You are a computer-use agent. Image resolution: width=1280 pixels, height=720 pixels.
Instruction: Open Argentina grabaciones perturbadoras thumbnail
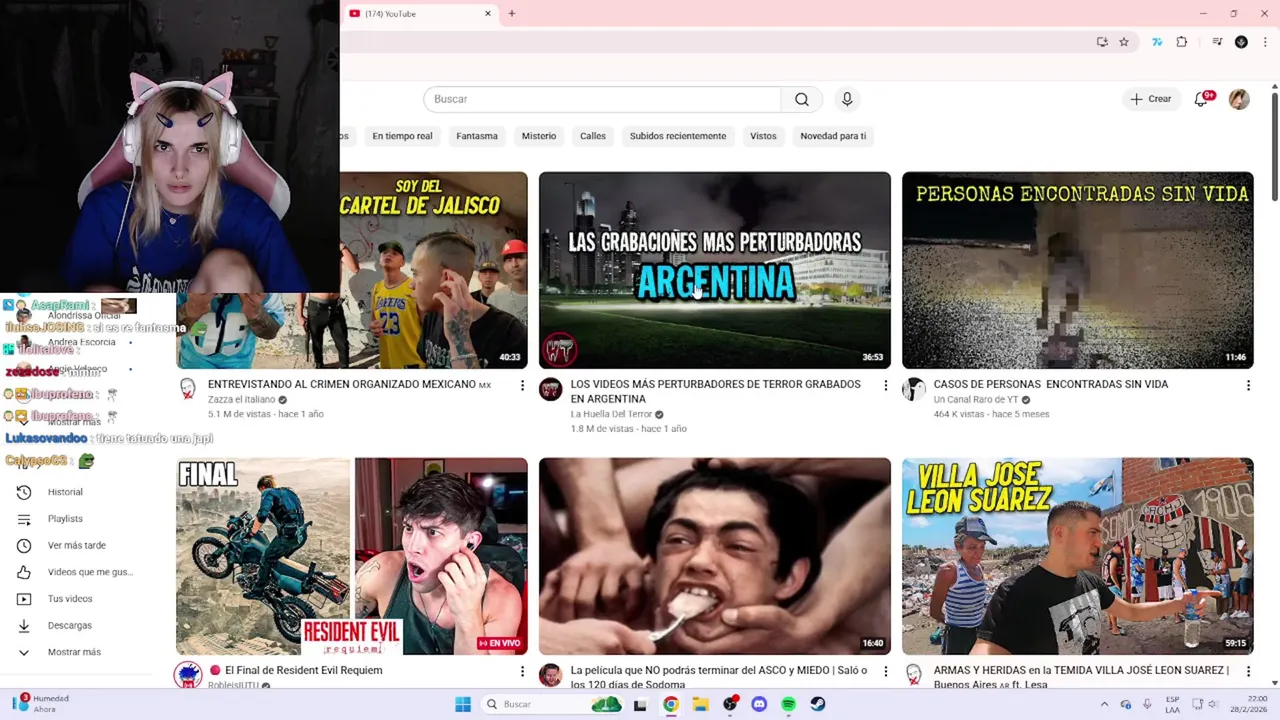[714, 270]
